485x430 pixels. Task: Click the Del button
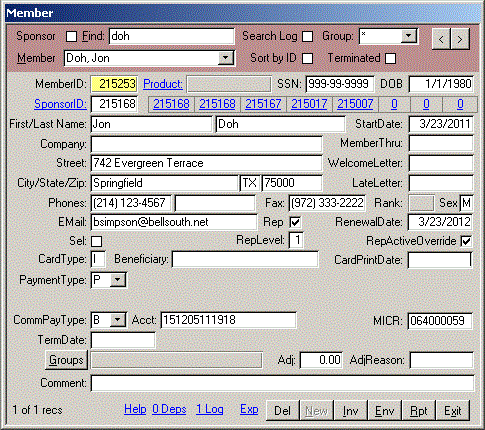(282, 411)
